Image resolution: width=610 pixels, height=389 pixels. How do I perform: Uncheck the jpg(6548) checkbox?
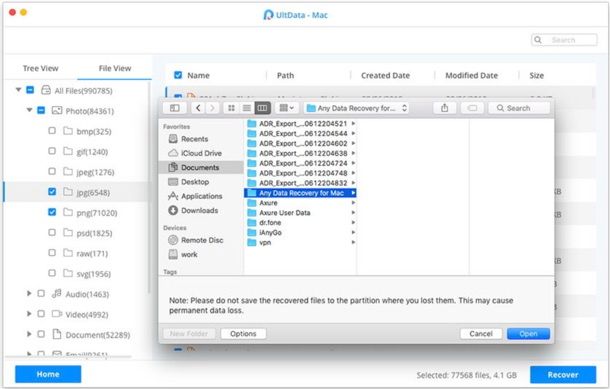coord(52,191)
